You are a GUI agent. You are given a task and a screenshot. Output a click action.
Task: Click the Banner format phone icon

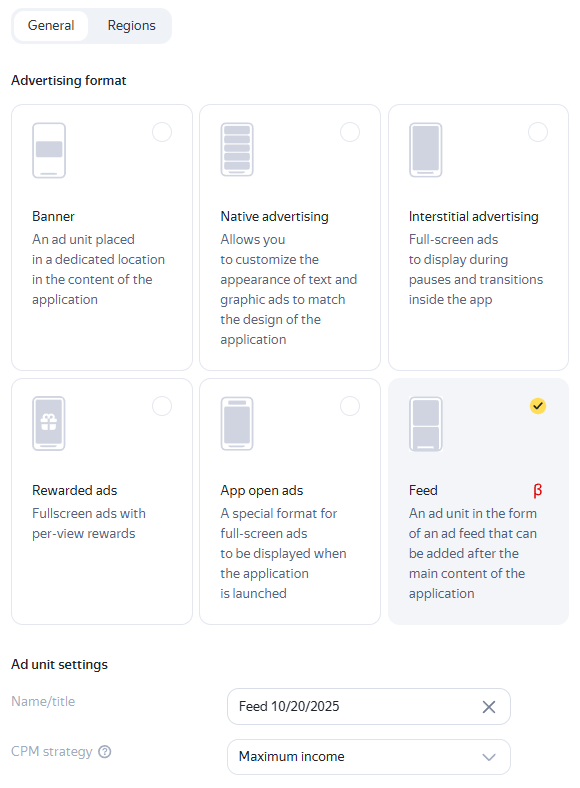pos(49,150)
